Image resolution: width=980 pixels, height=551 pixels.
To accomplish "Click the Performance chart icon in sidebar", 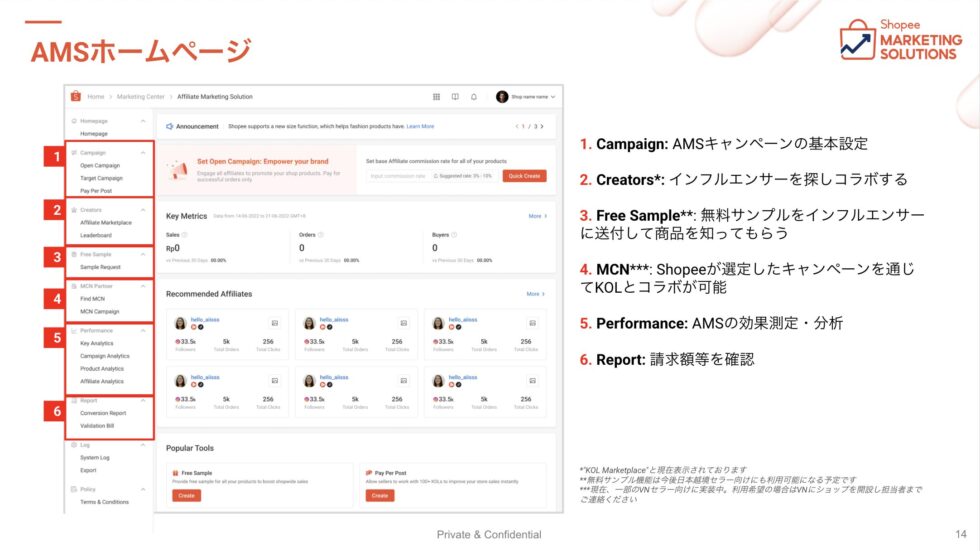I will 74,330.
